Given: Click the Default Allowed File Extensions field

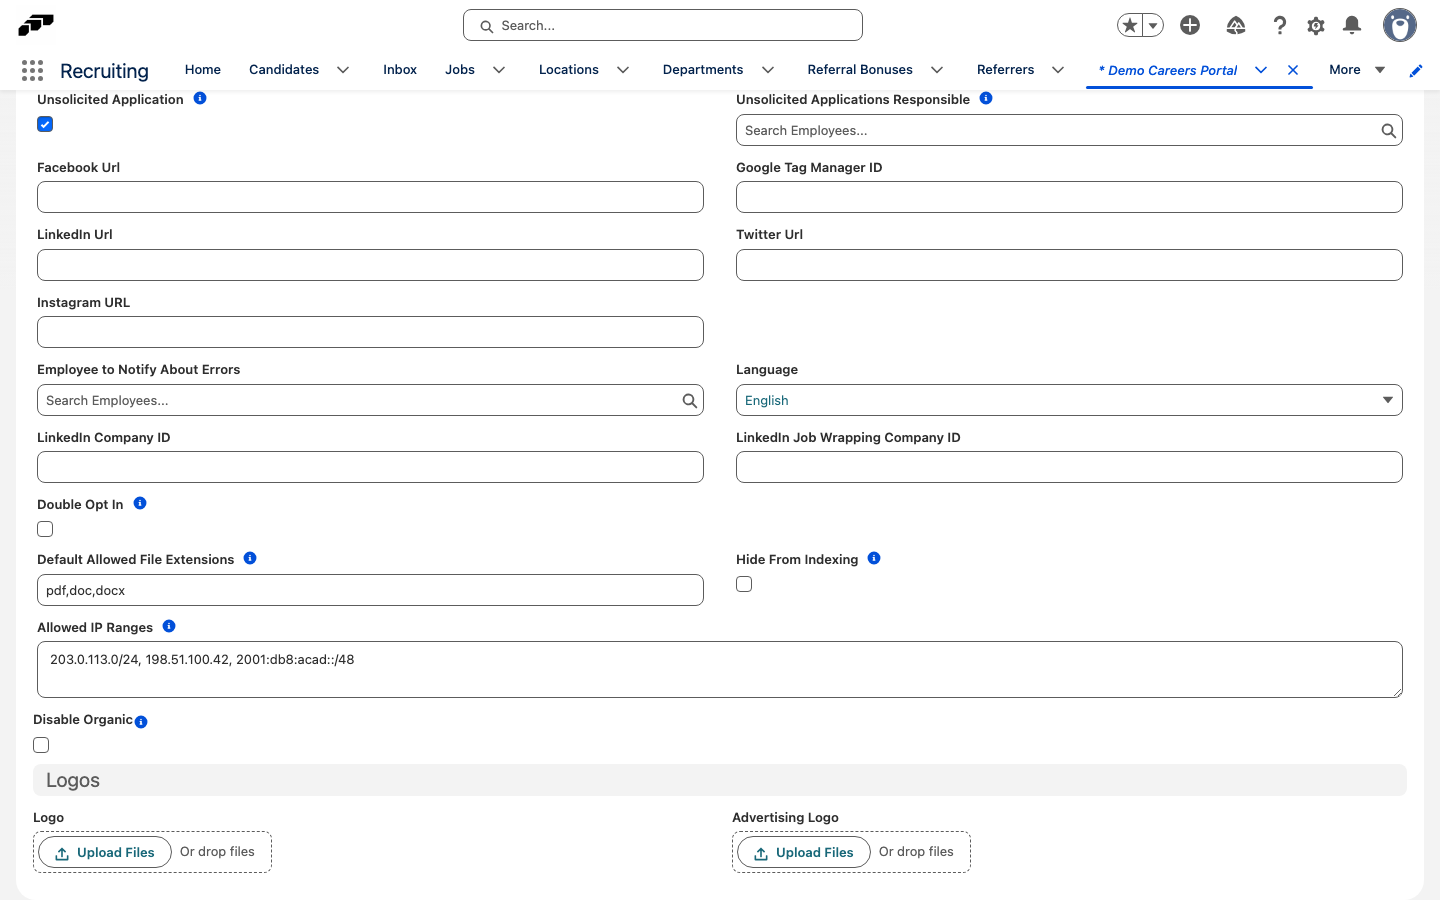Looking at the screenshot, I should click(370, 590).
